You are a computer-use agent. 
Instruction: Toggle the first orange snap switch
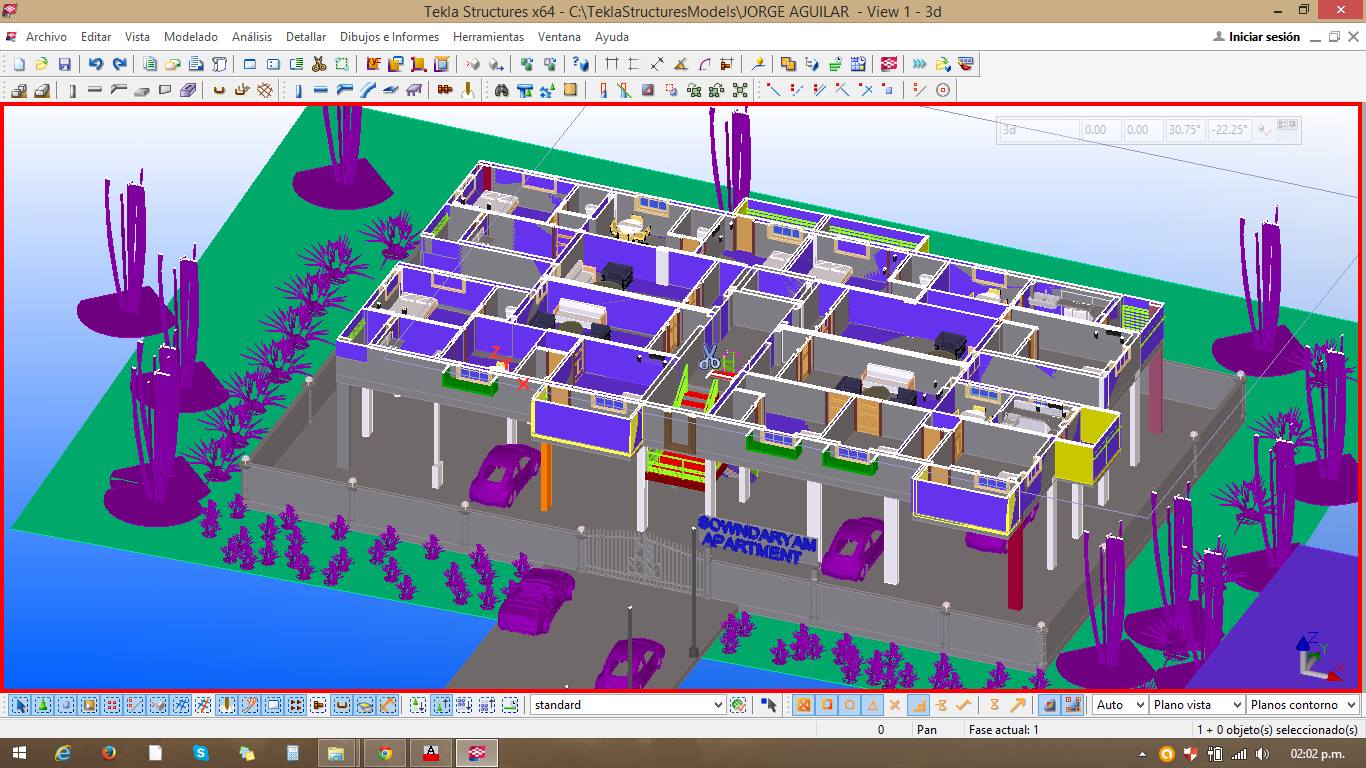(x=802, y=705)
